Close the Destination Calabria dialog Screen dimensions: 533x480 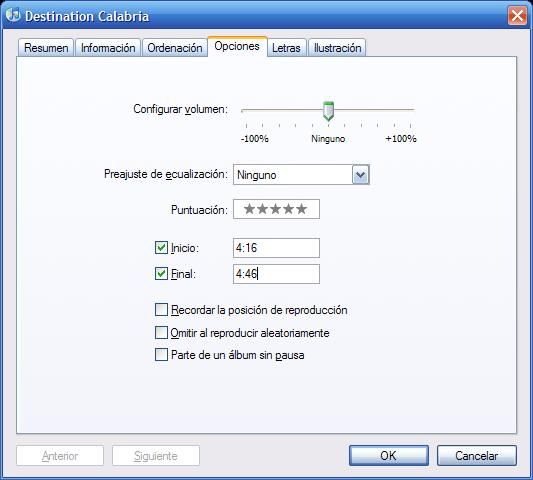coord(517,16)
